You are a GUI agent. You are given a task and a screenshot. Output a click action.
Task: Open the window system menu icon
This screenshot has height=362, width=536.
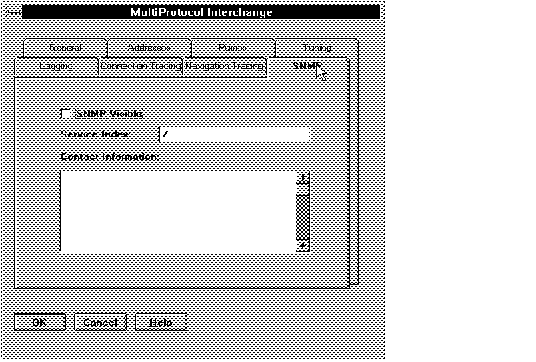tap(14, 12)
